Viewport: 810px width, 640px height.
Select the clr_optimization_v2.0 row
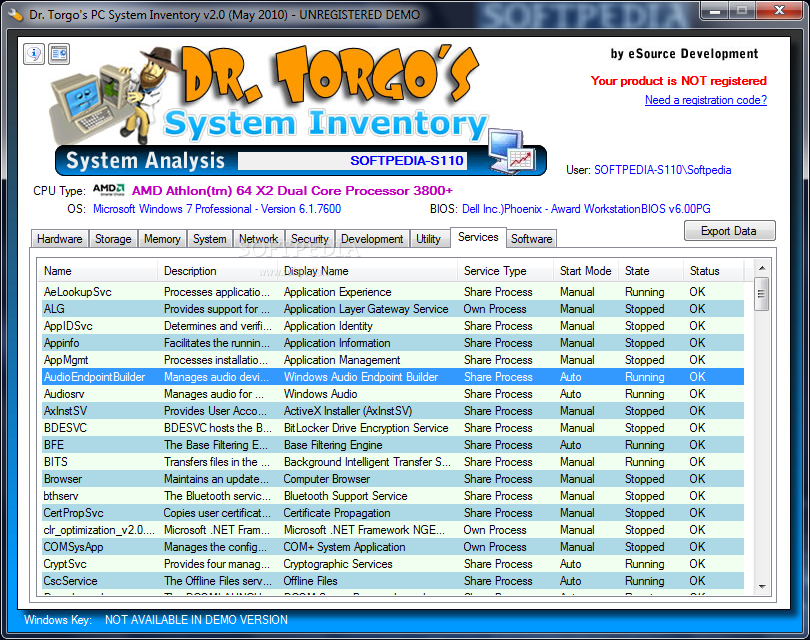click(x=393, y=530)
